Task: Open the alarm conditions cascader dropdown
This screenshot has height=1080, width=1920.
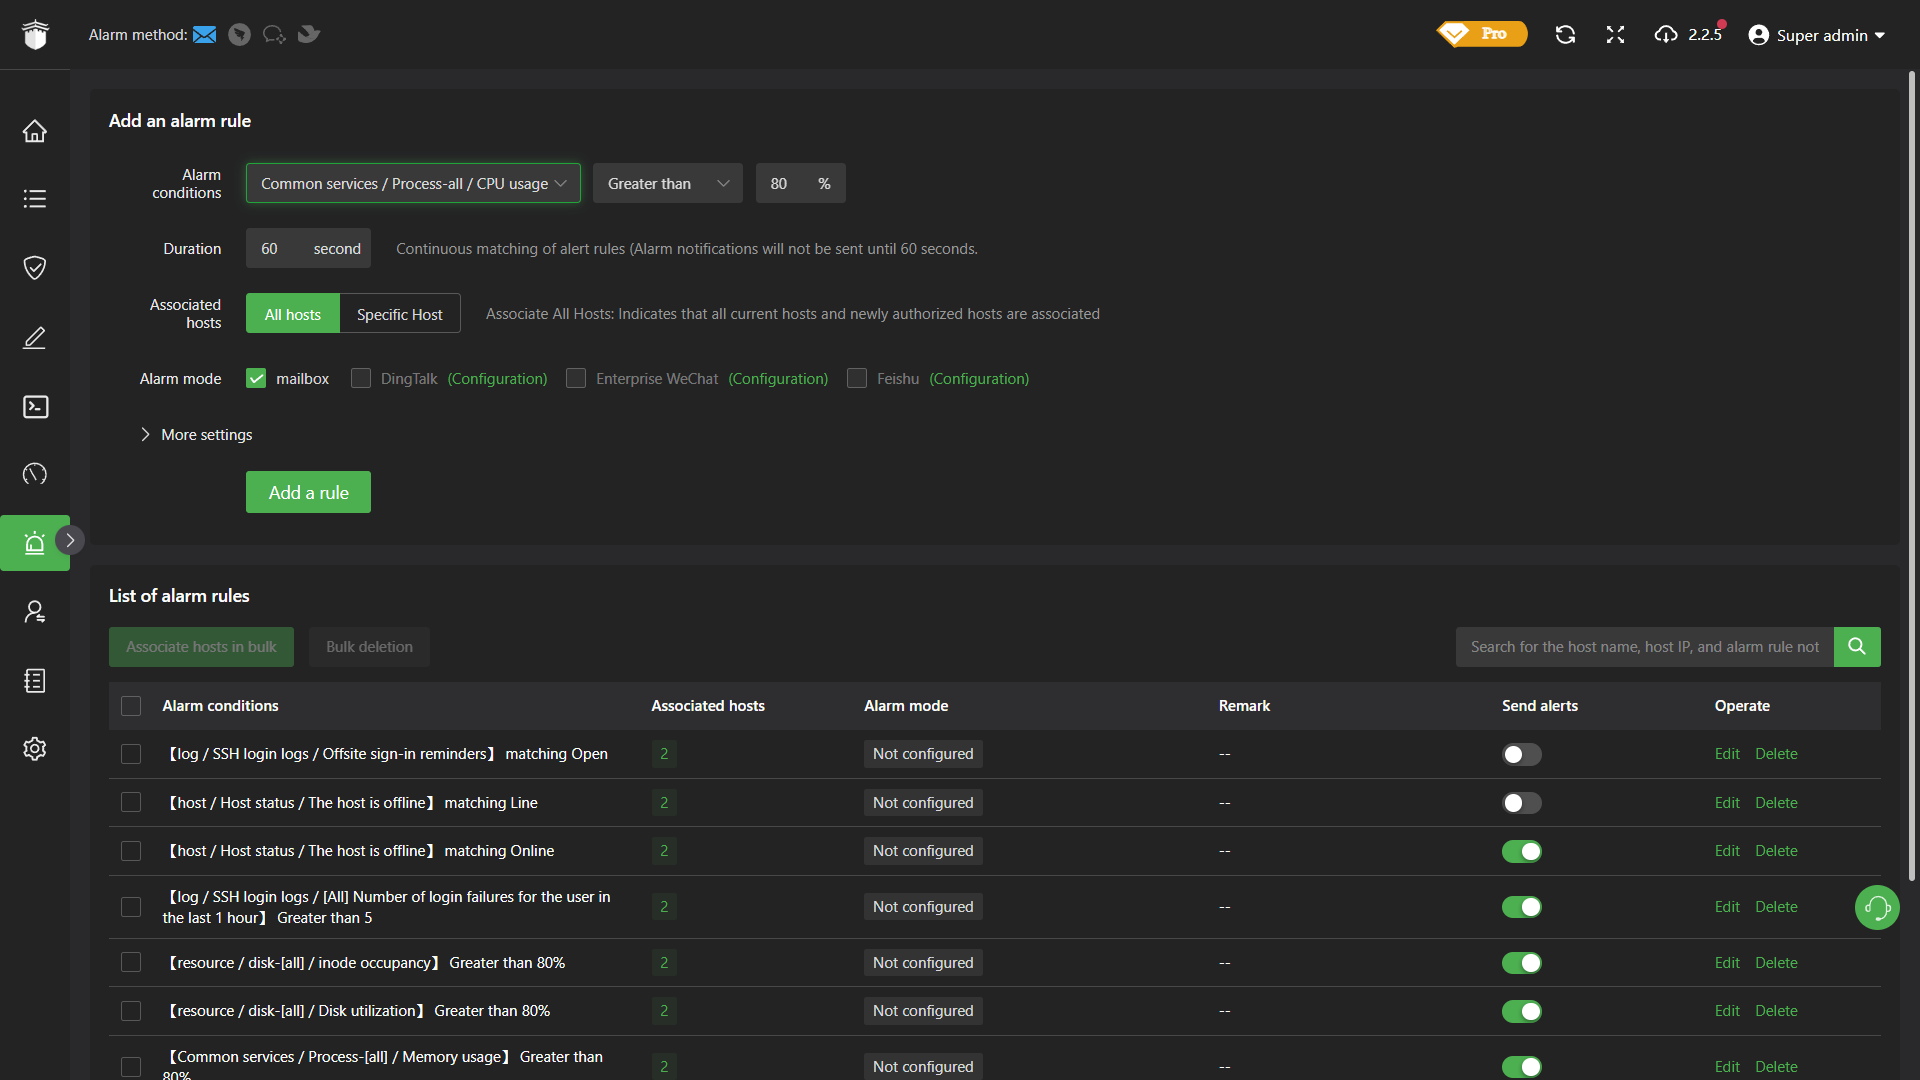Action: 413,184
